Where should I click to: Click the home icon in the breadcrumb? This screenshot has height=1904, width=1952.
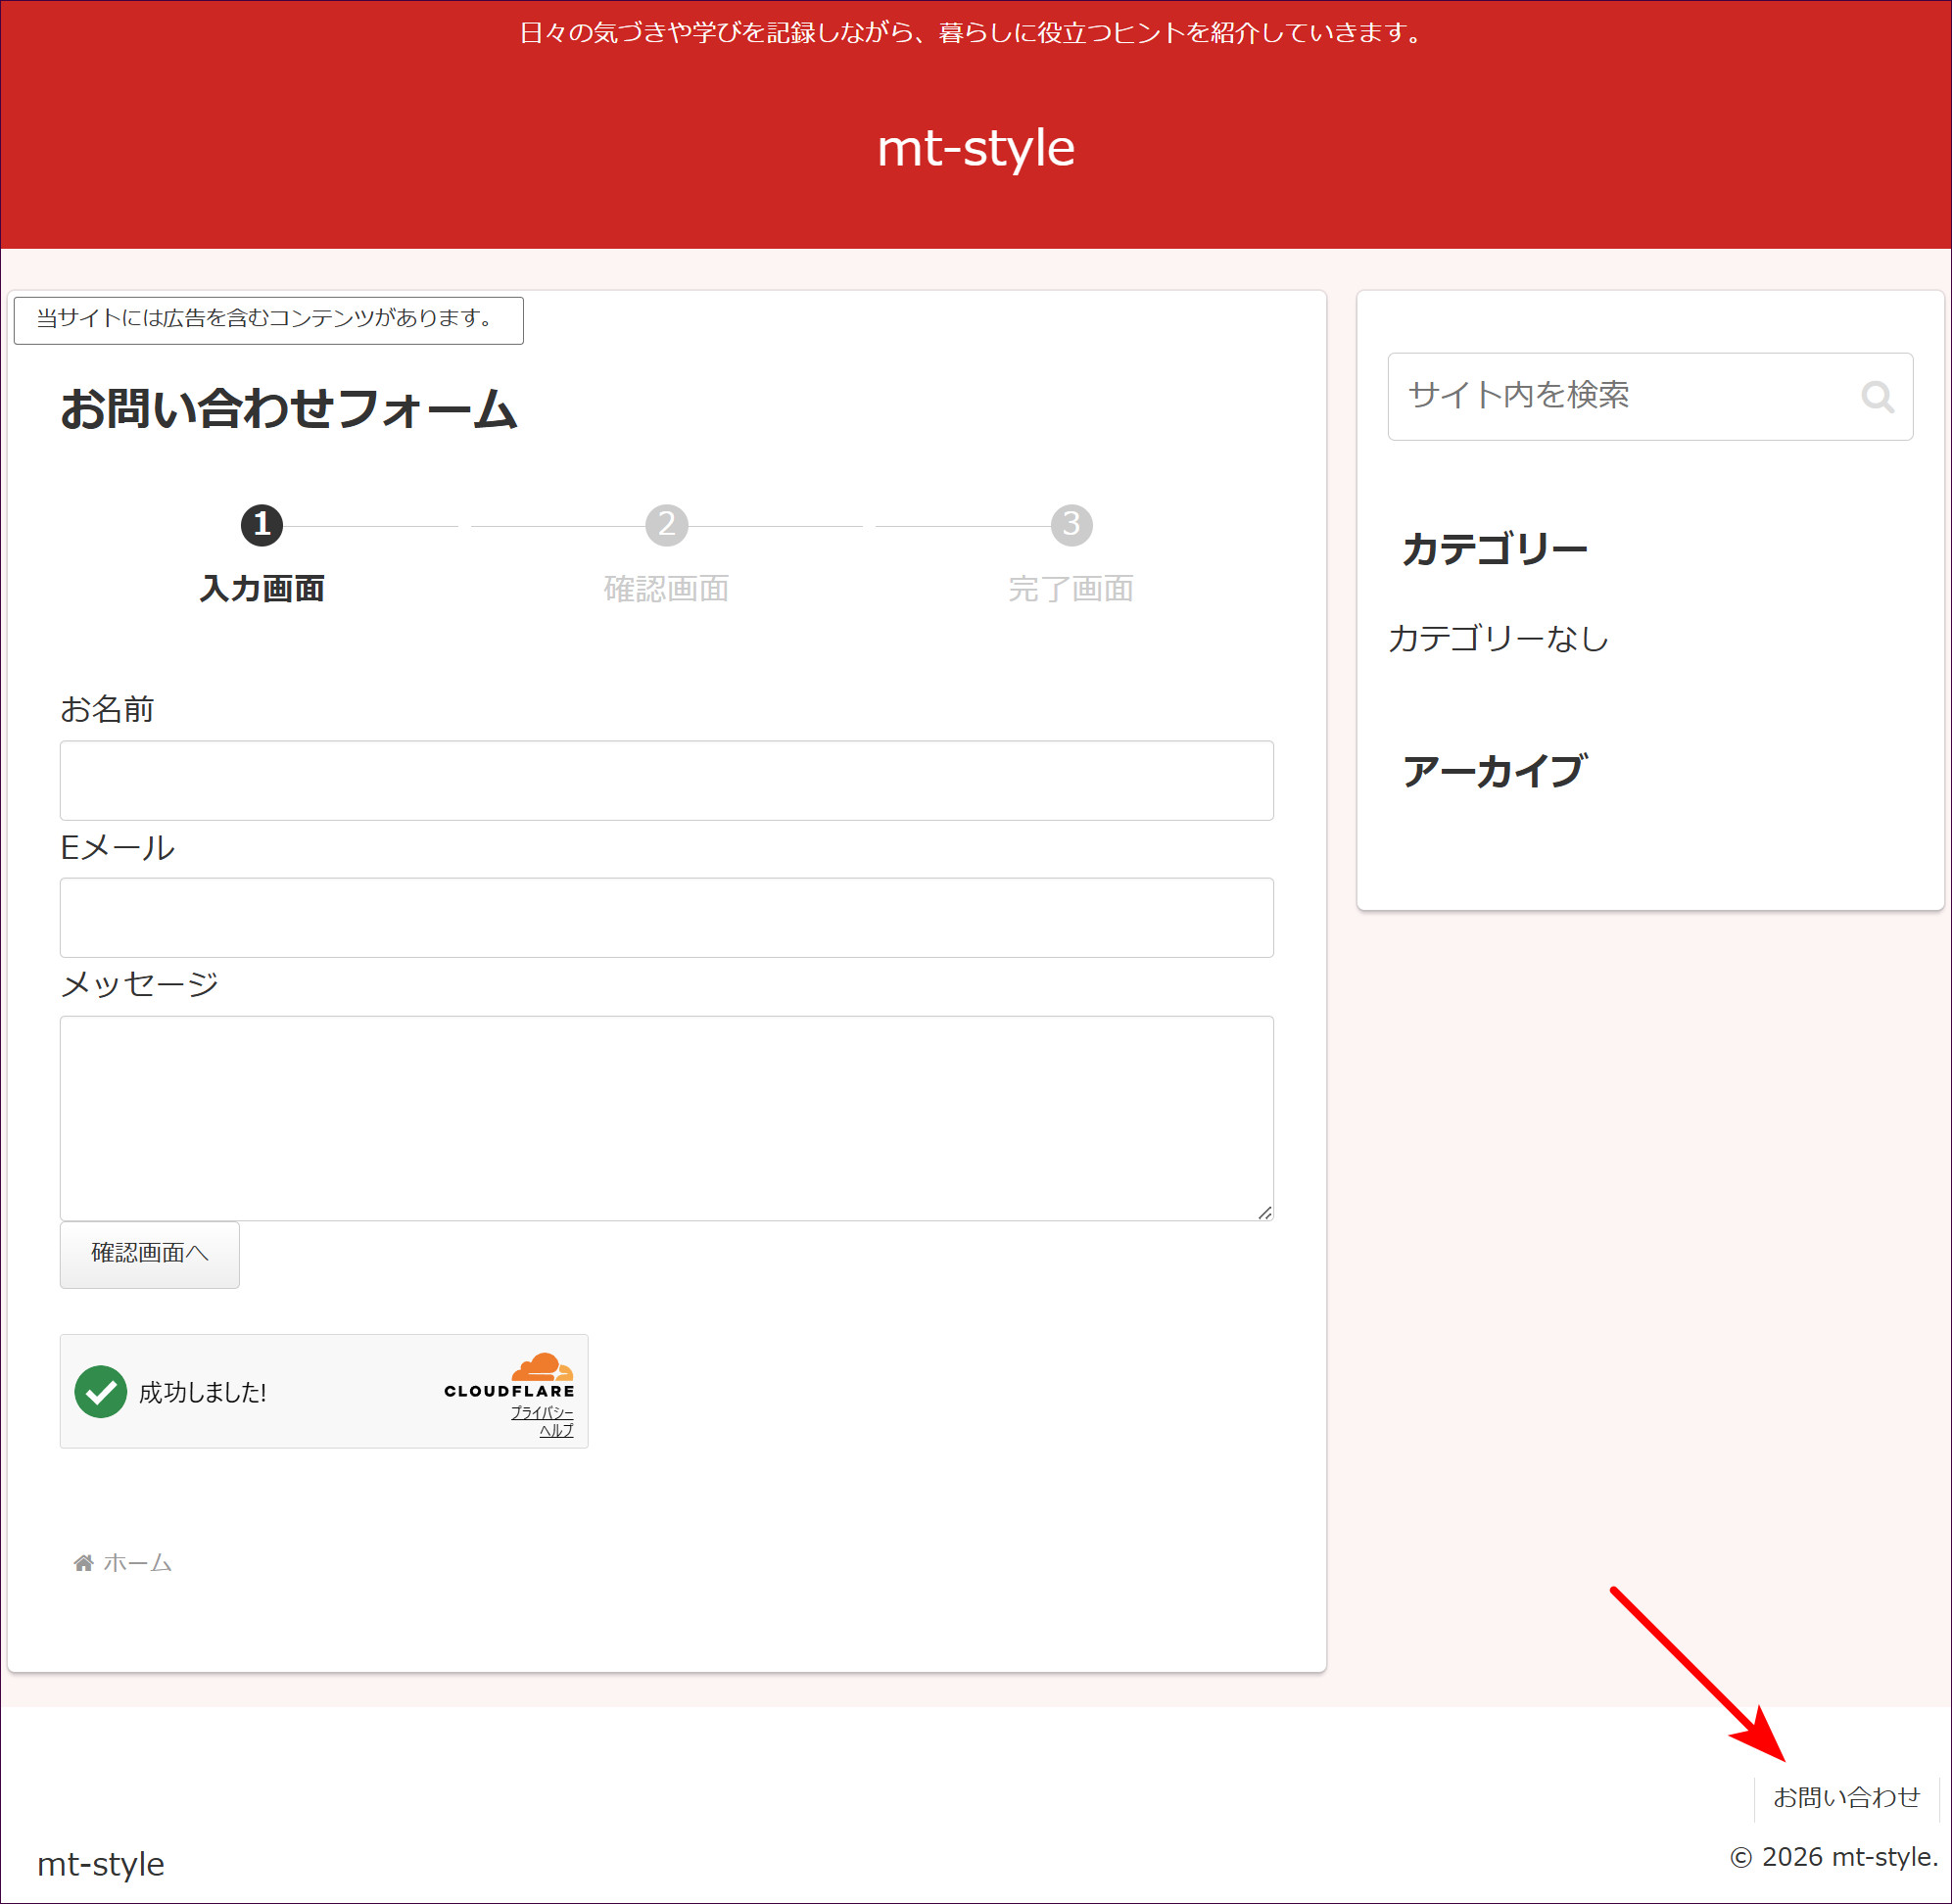click(x=84, y=1563)
